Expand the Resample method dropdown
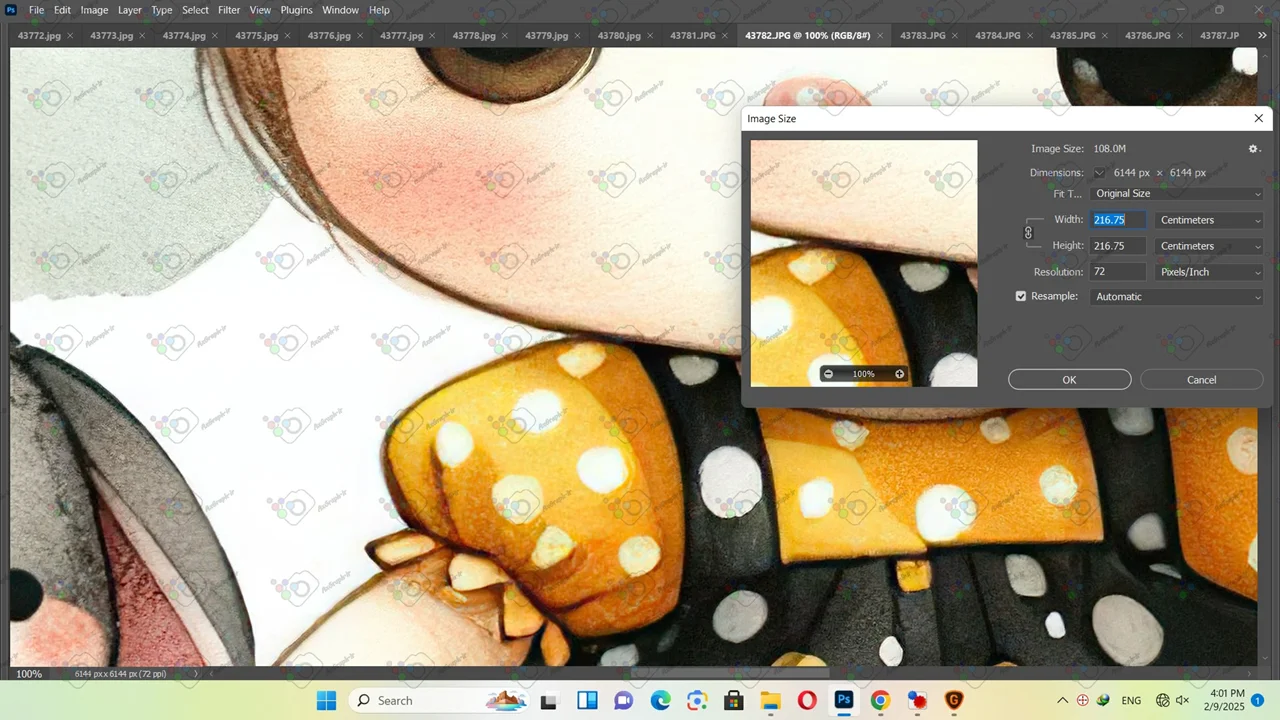 (x=1177, y=297)
